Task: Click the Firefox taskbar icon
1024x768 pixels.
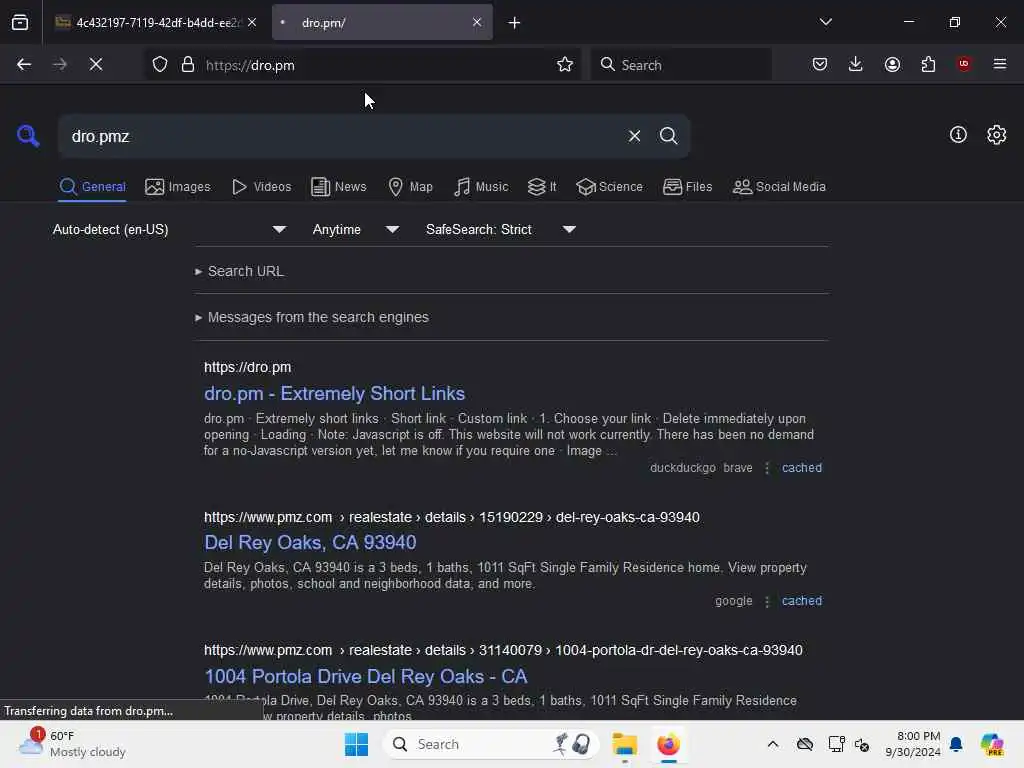Action: [668, 744]
